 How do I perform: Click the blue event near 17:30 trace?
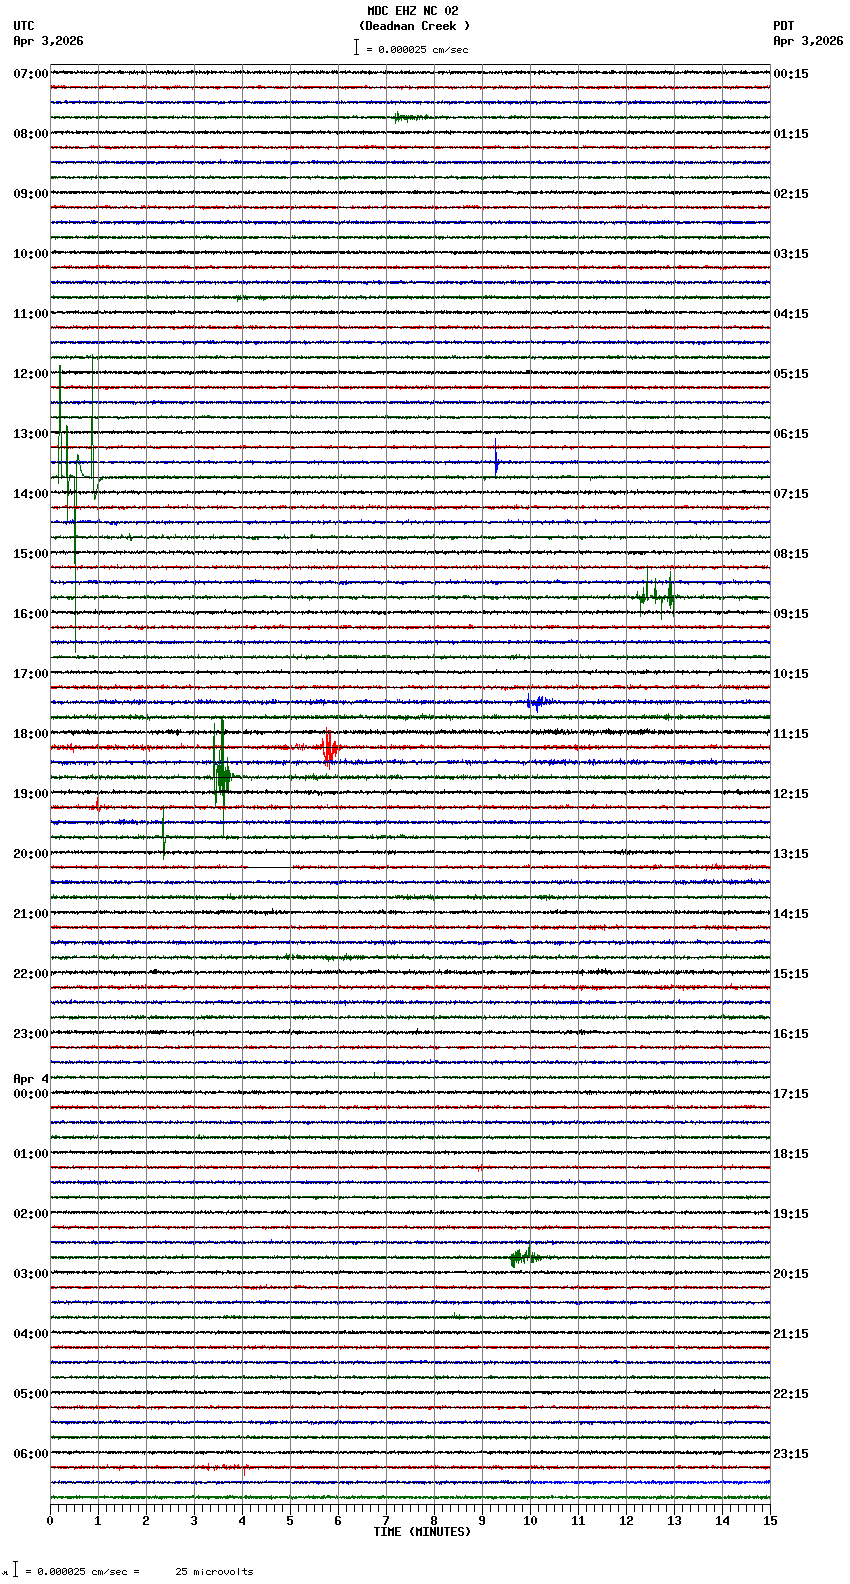click(537, 702)
